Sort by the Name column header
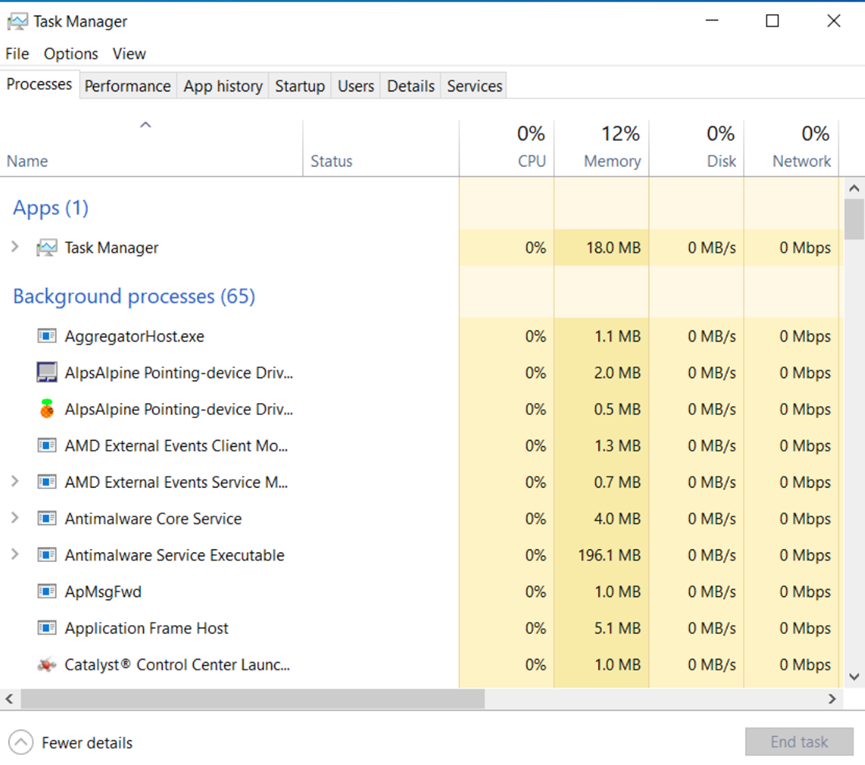 click(151, 149)
